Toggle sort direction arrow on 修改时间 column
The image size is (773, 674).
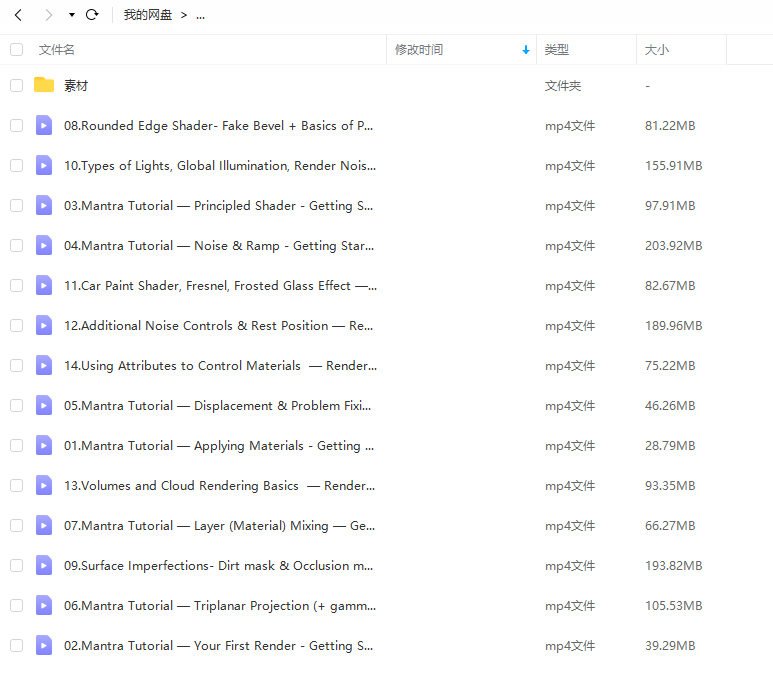pos(526,50)
